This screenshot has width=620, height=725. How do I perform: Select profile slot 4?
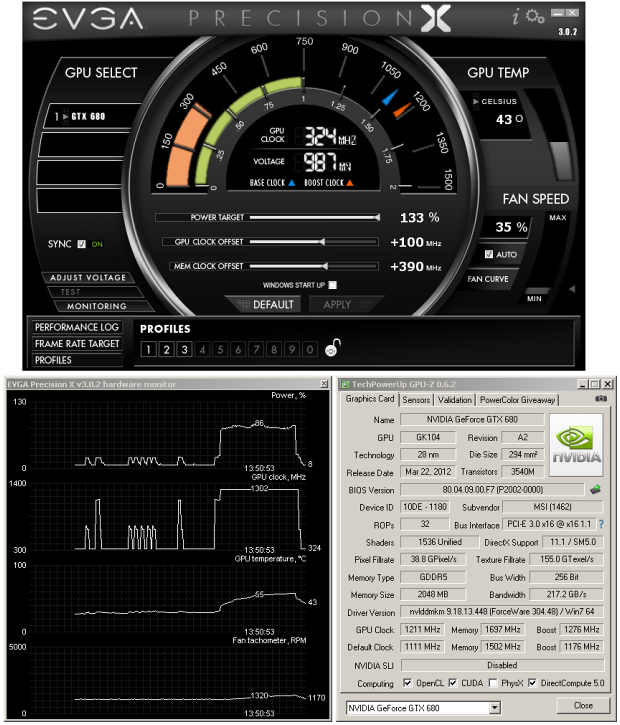[x=202, y=350]
